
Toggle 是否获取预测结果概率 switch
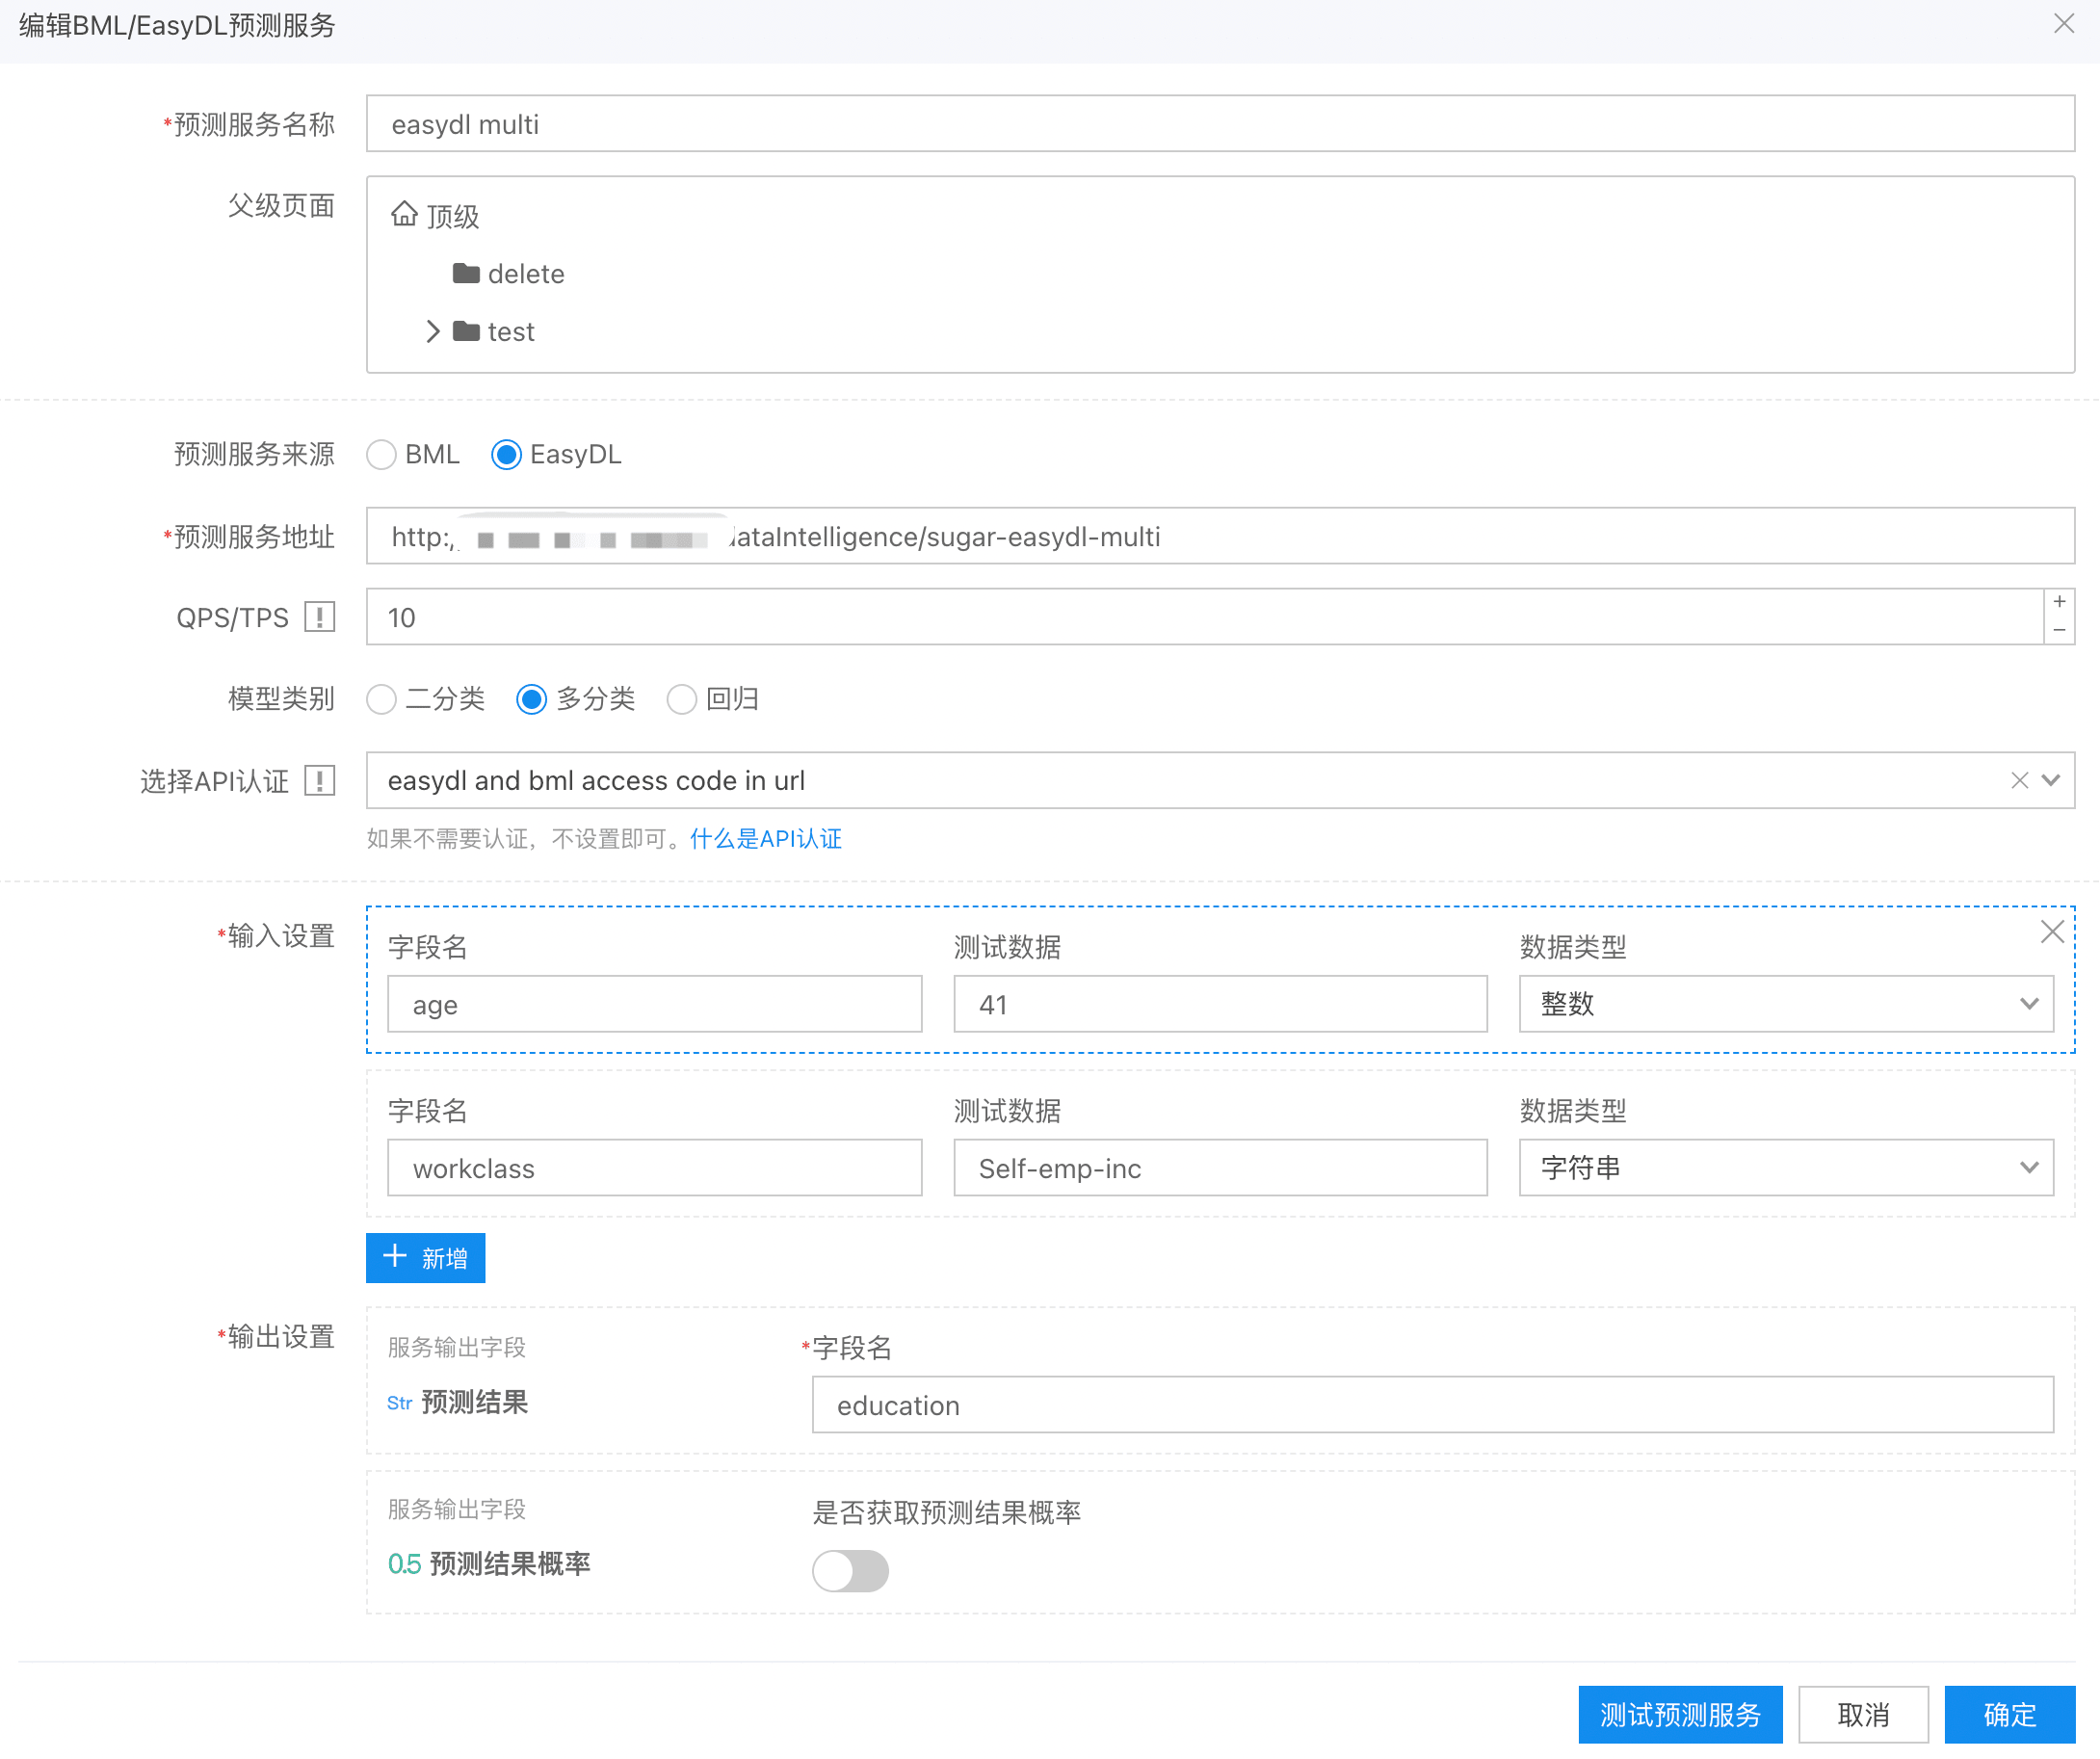point(850,1570)
